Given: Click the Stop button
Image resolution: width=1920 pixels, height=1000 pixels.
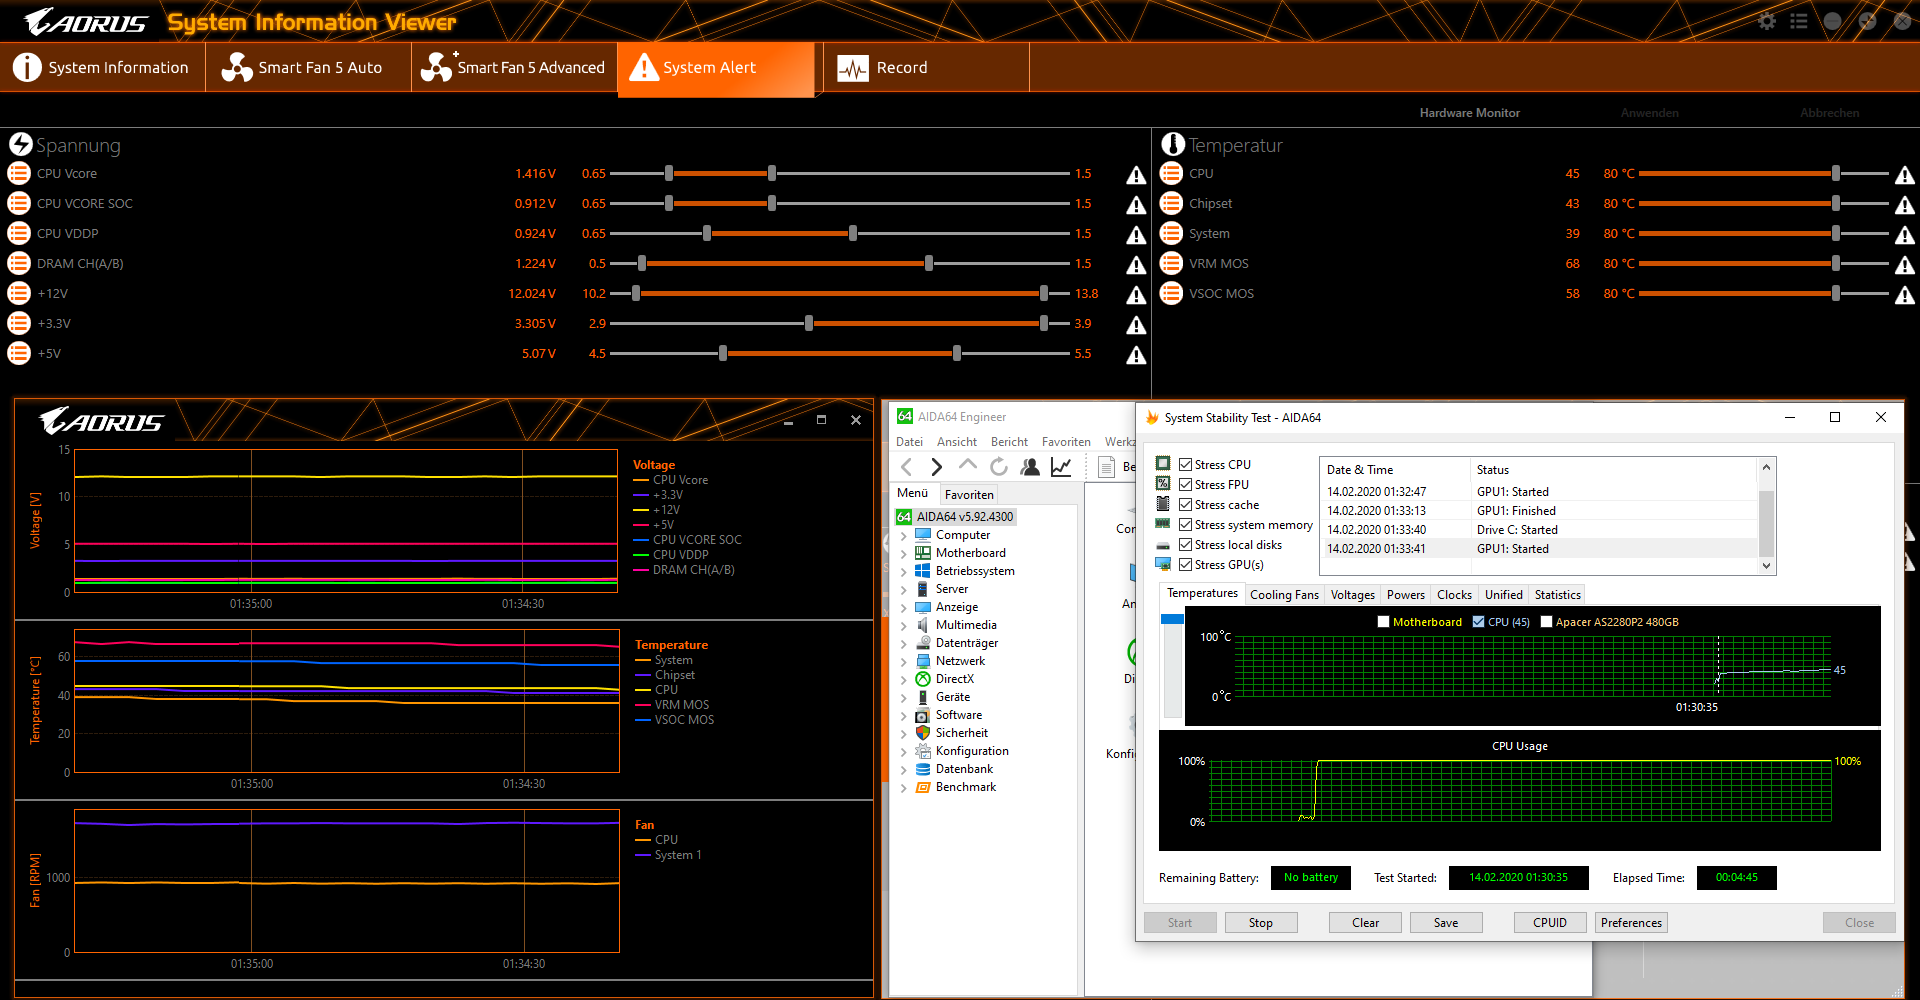Looking at the screenshot, I should (1260, 923).
